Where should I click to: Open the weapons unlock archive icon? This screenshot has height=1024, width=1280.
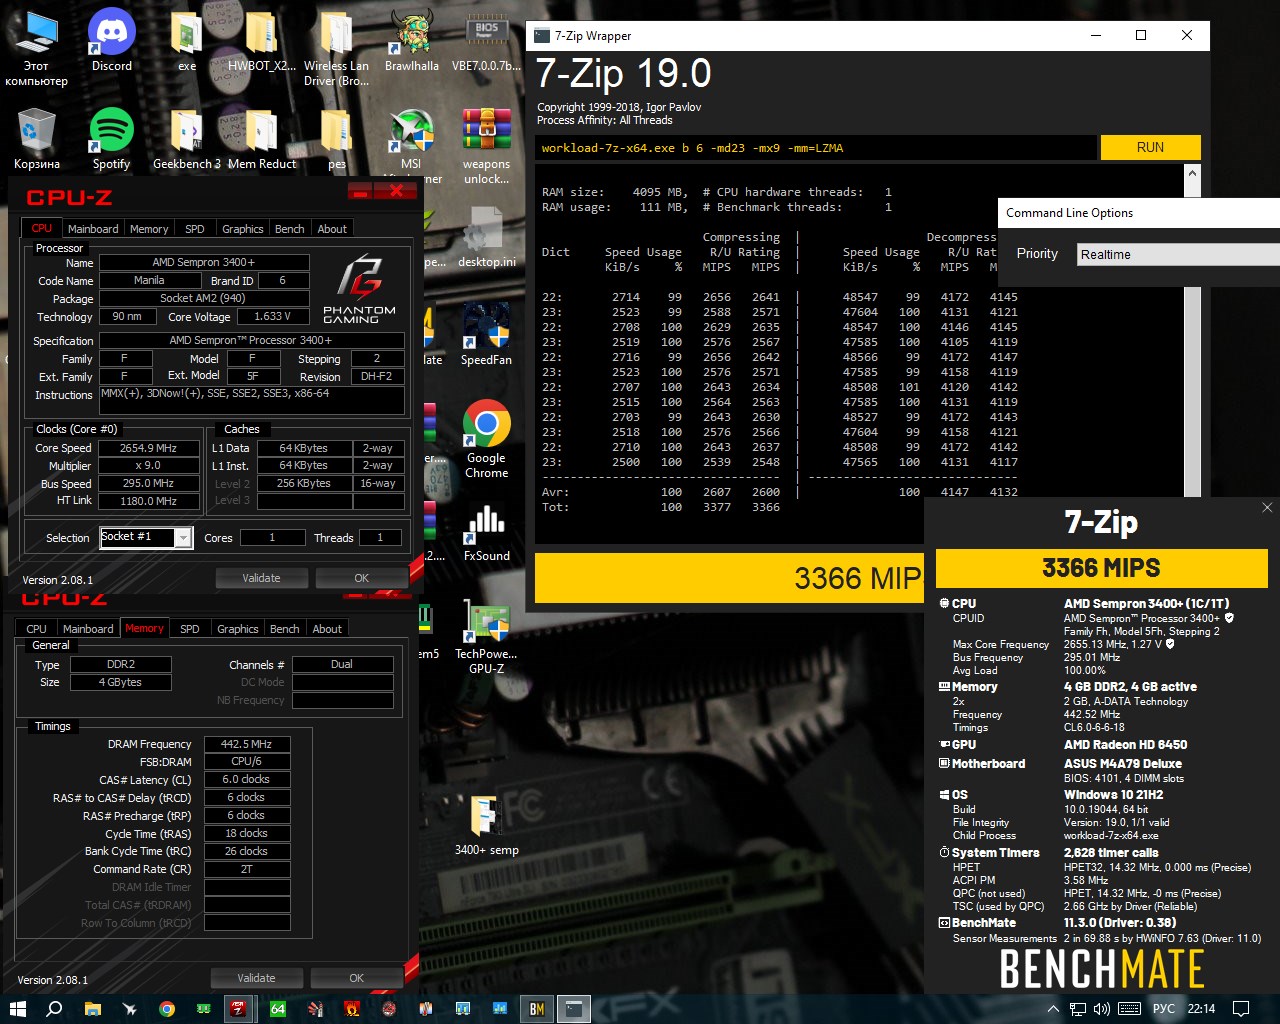click(x=487, y=146)
